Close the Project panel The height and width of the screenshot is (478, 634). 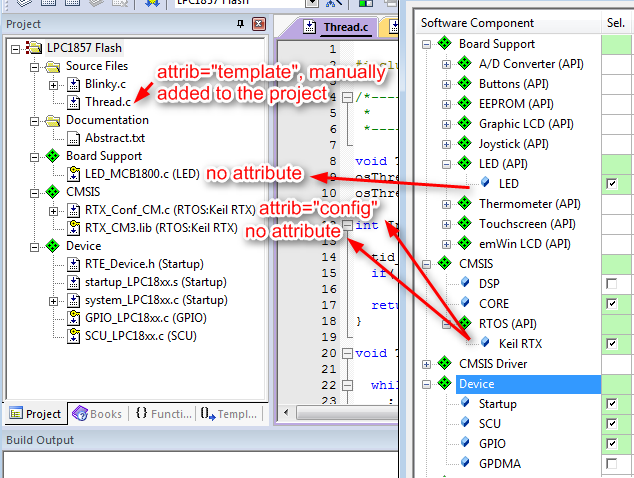coord(256,24)
